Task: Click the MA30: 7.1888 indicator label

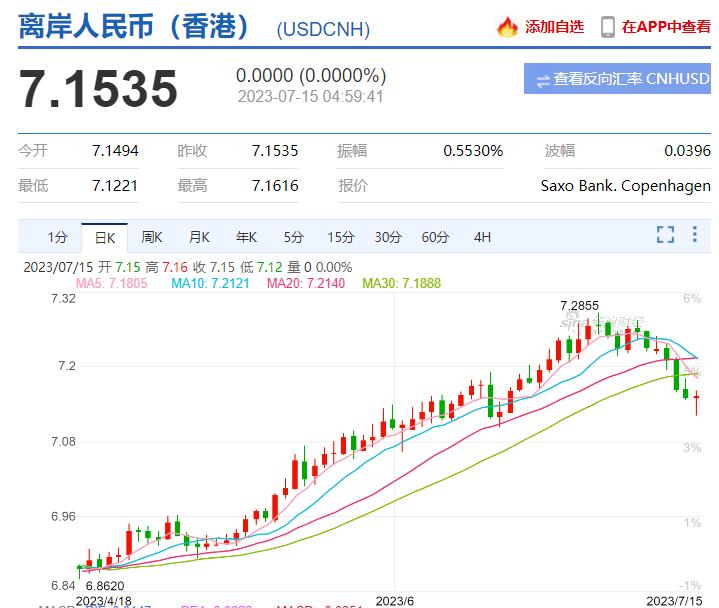Action: 402,283
